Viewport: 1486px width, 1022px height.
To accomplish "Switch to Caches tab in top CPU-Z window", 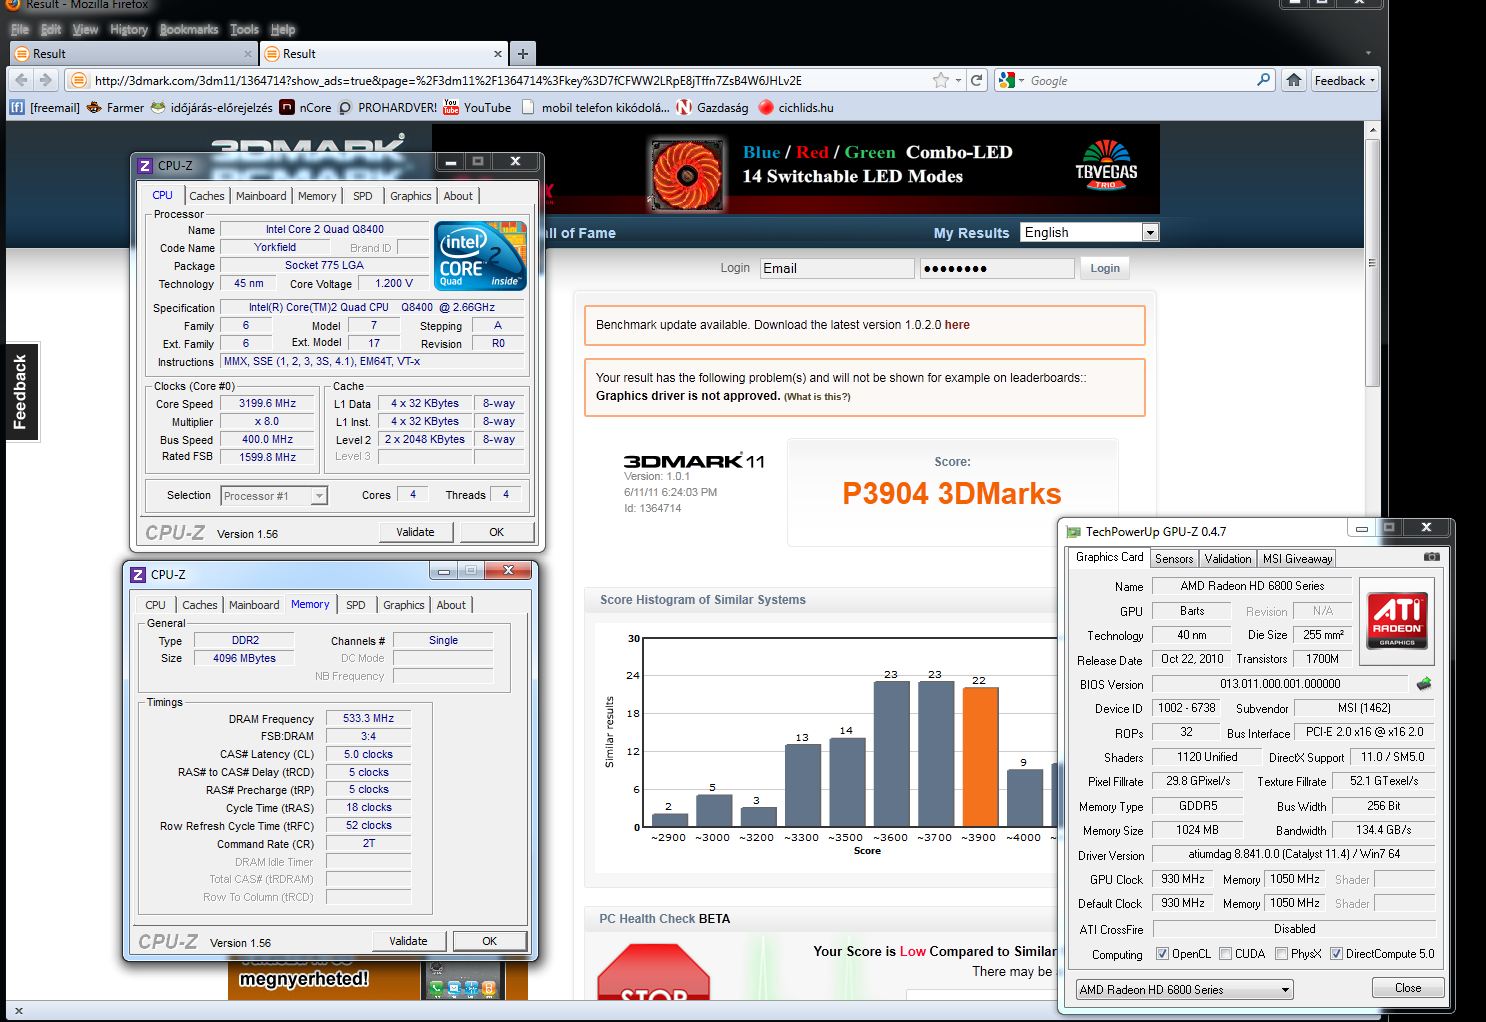I will [x=207, y=196].
